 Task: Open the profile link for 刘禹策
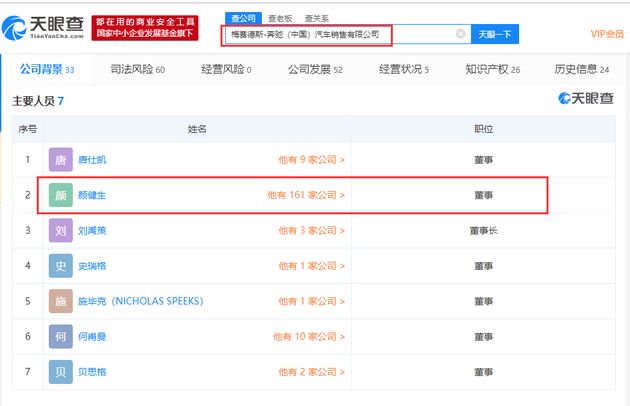pyautogui.click(x=92, y=230)
